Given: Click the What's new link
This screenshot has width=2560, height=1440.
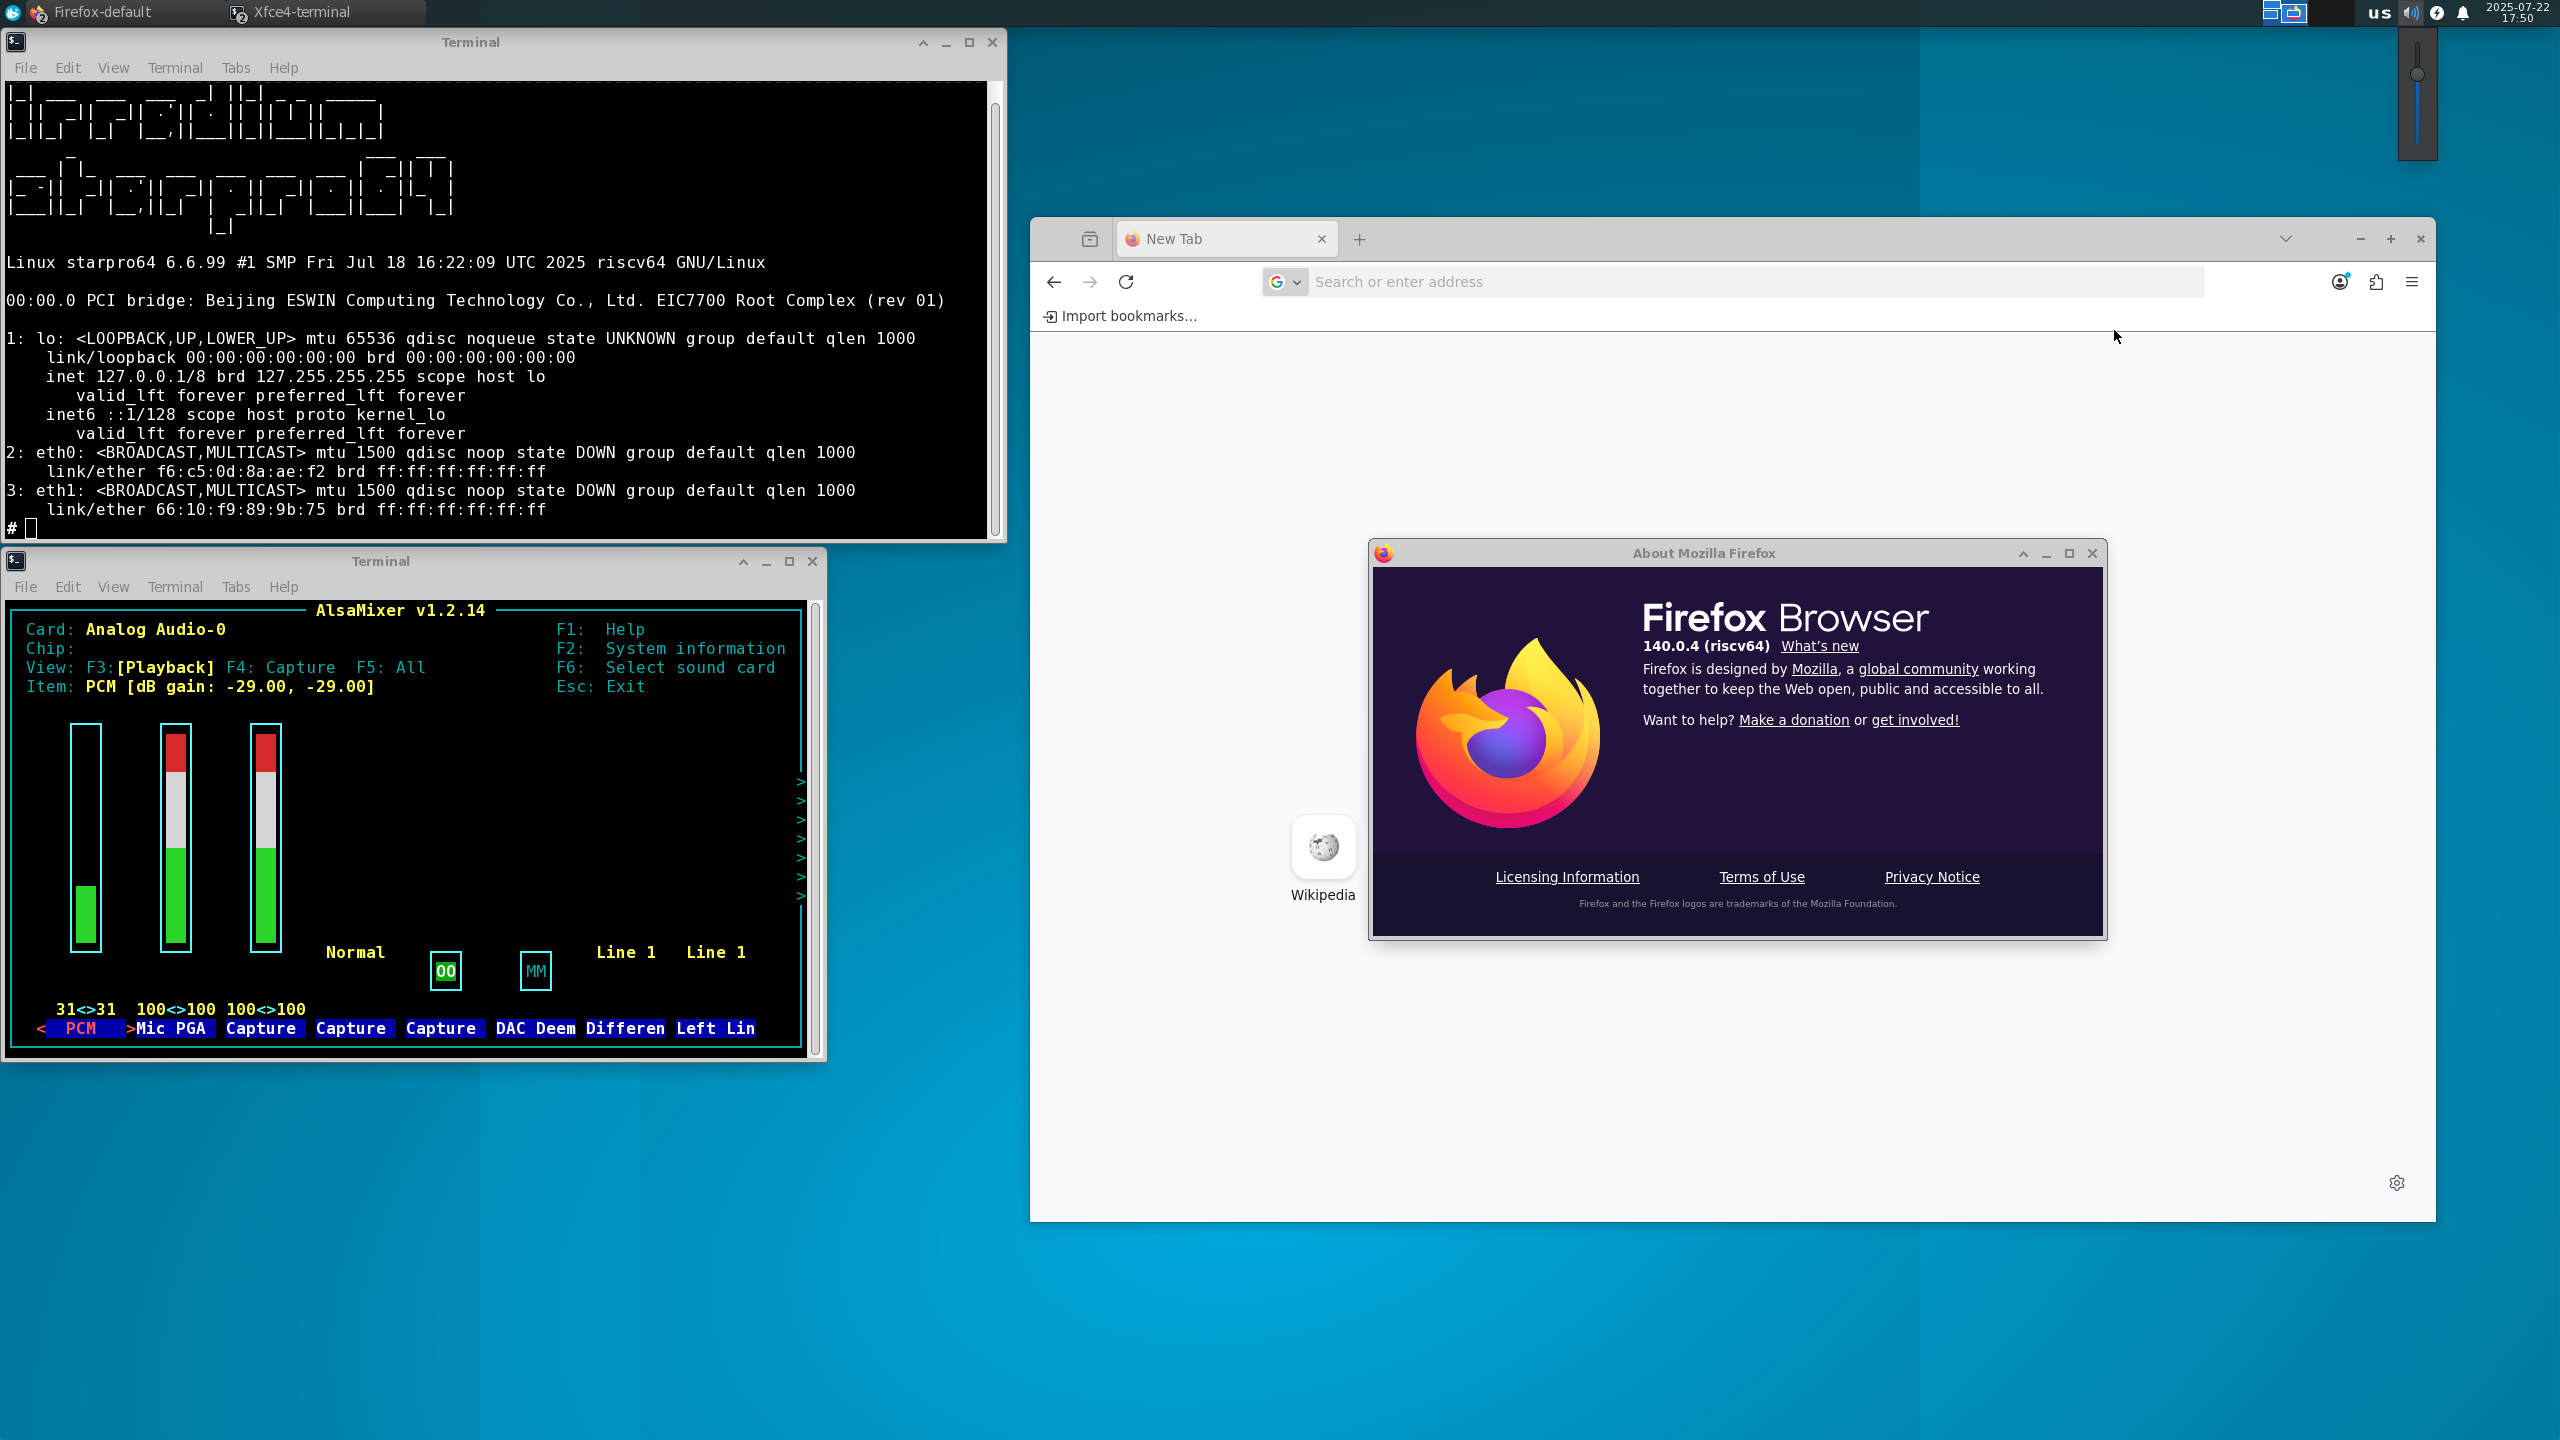Looking at the screenshot, I should [x=1819, y=646].
